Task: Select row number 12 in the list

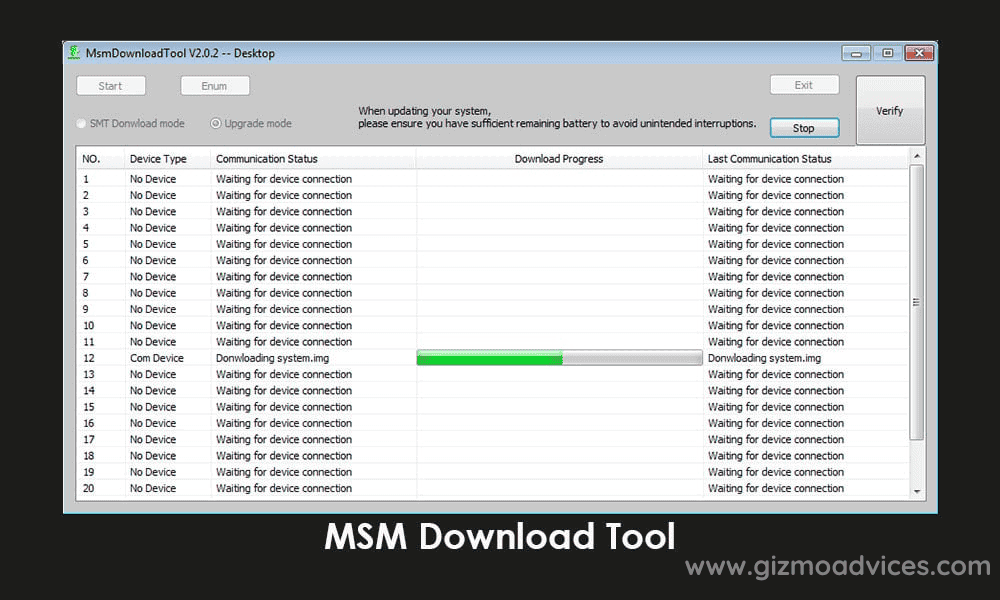Action: tap(89, 358)
